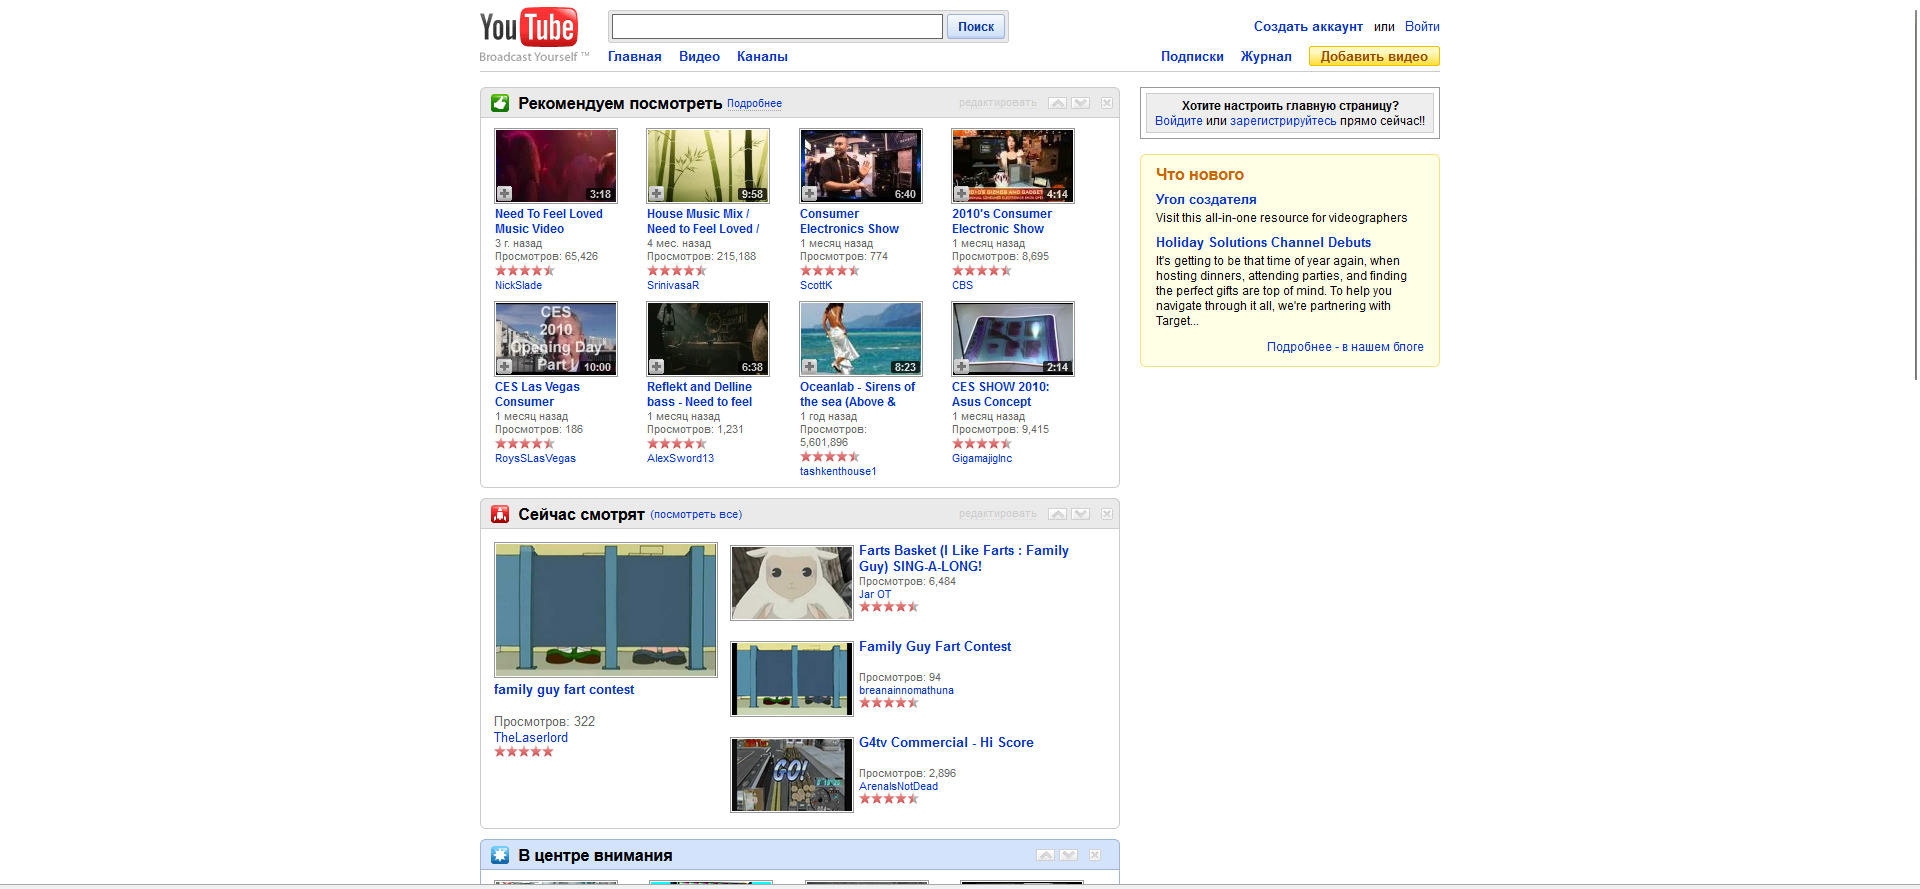Open the Видео tab
The image size is (1920, 889).
(699, 57)
